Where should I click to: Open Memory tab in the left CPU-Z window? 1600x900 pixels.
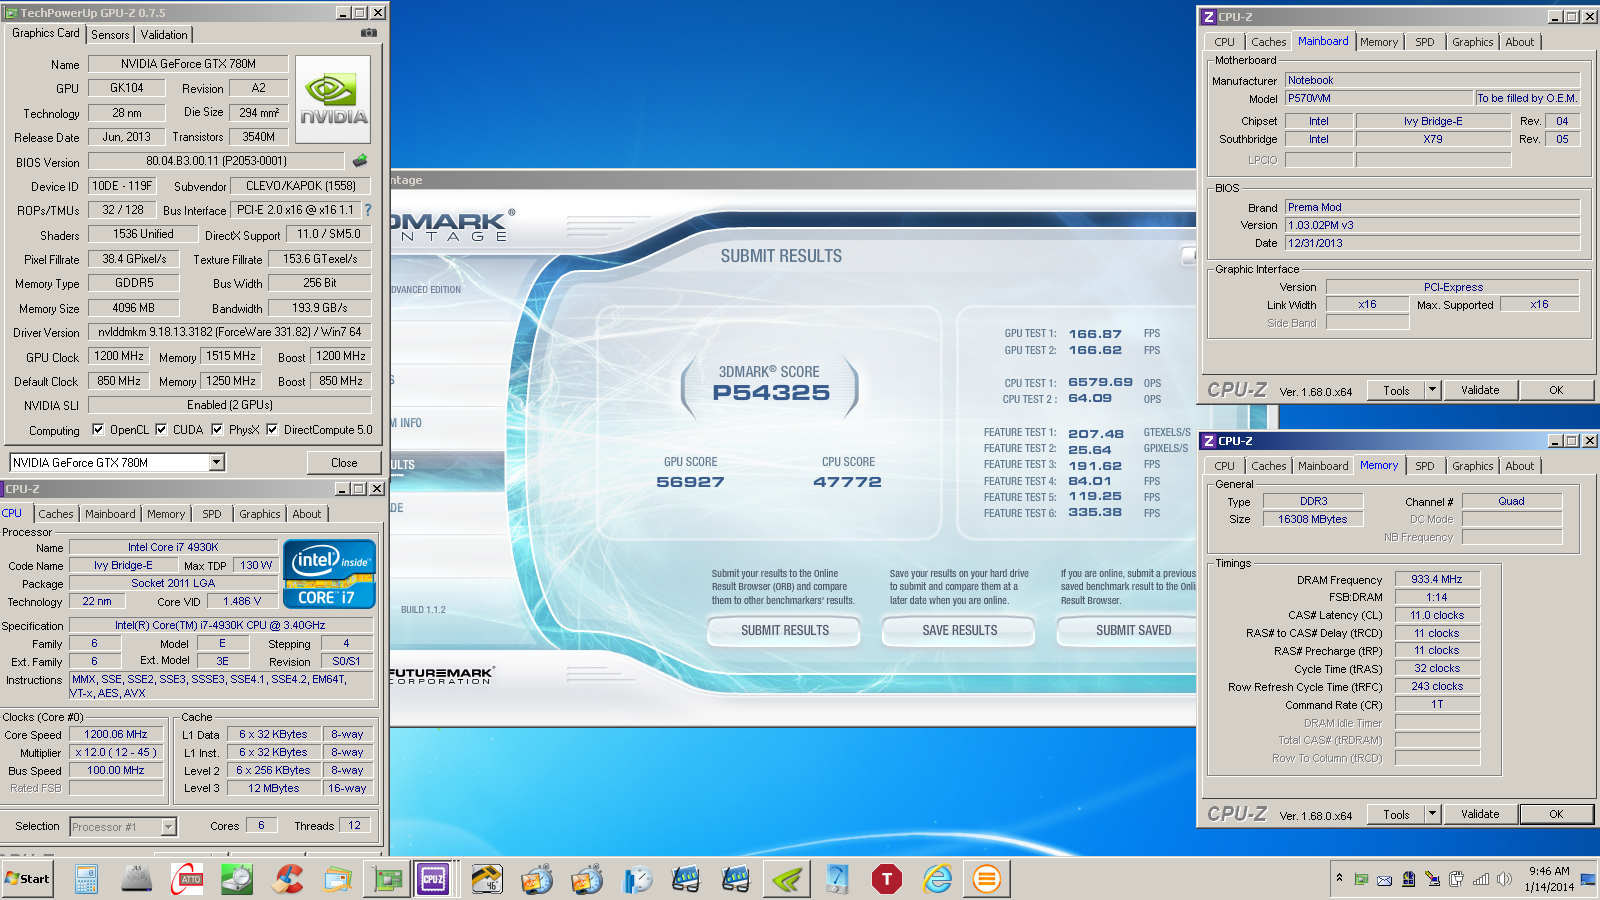click(166, 514)
